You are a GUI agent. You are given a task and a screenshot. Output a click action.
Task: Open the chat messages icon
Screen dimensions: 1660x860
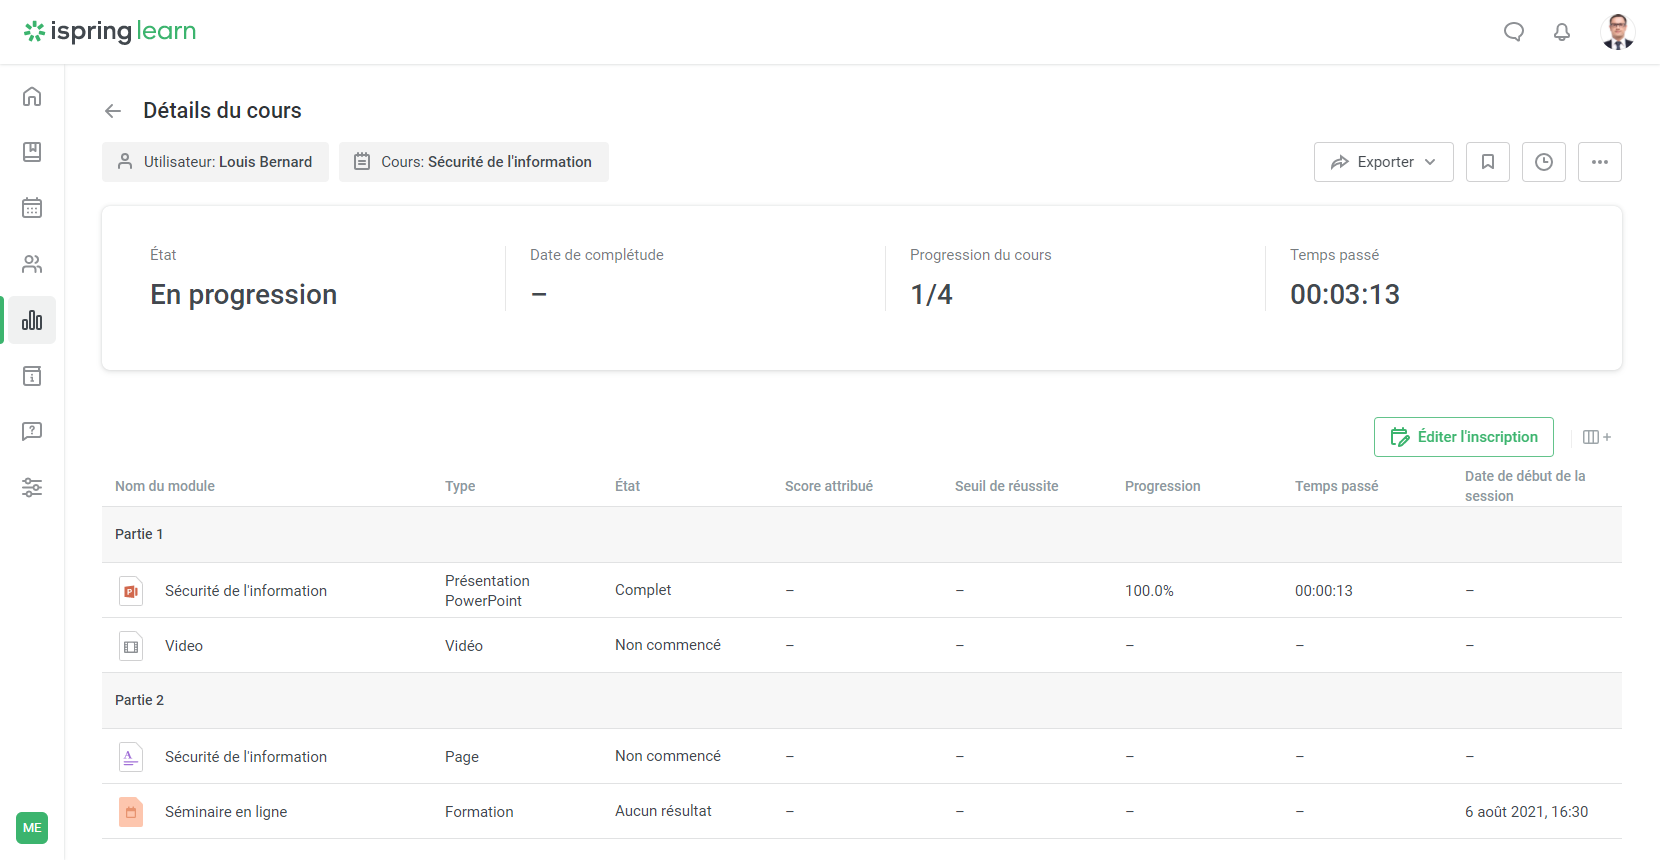[1513, 32]
